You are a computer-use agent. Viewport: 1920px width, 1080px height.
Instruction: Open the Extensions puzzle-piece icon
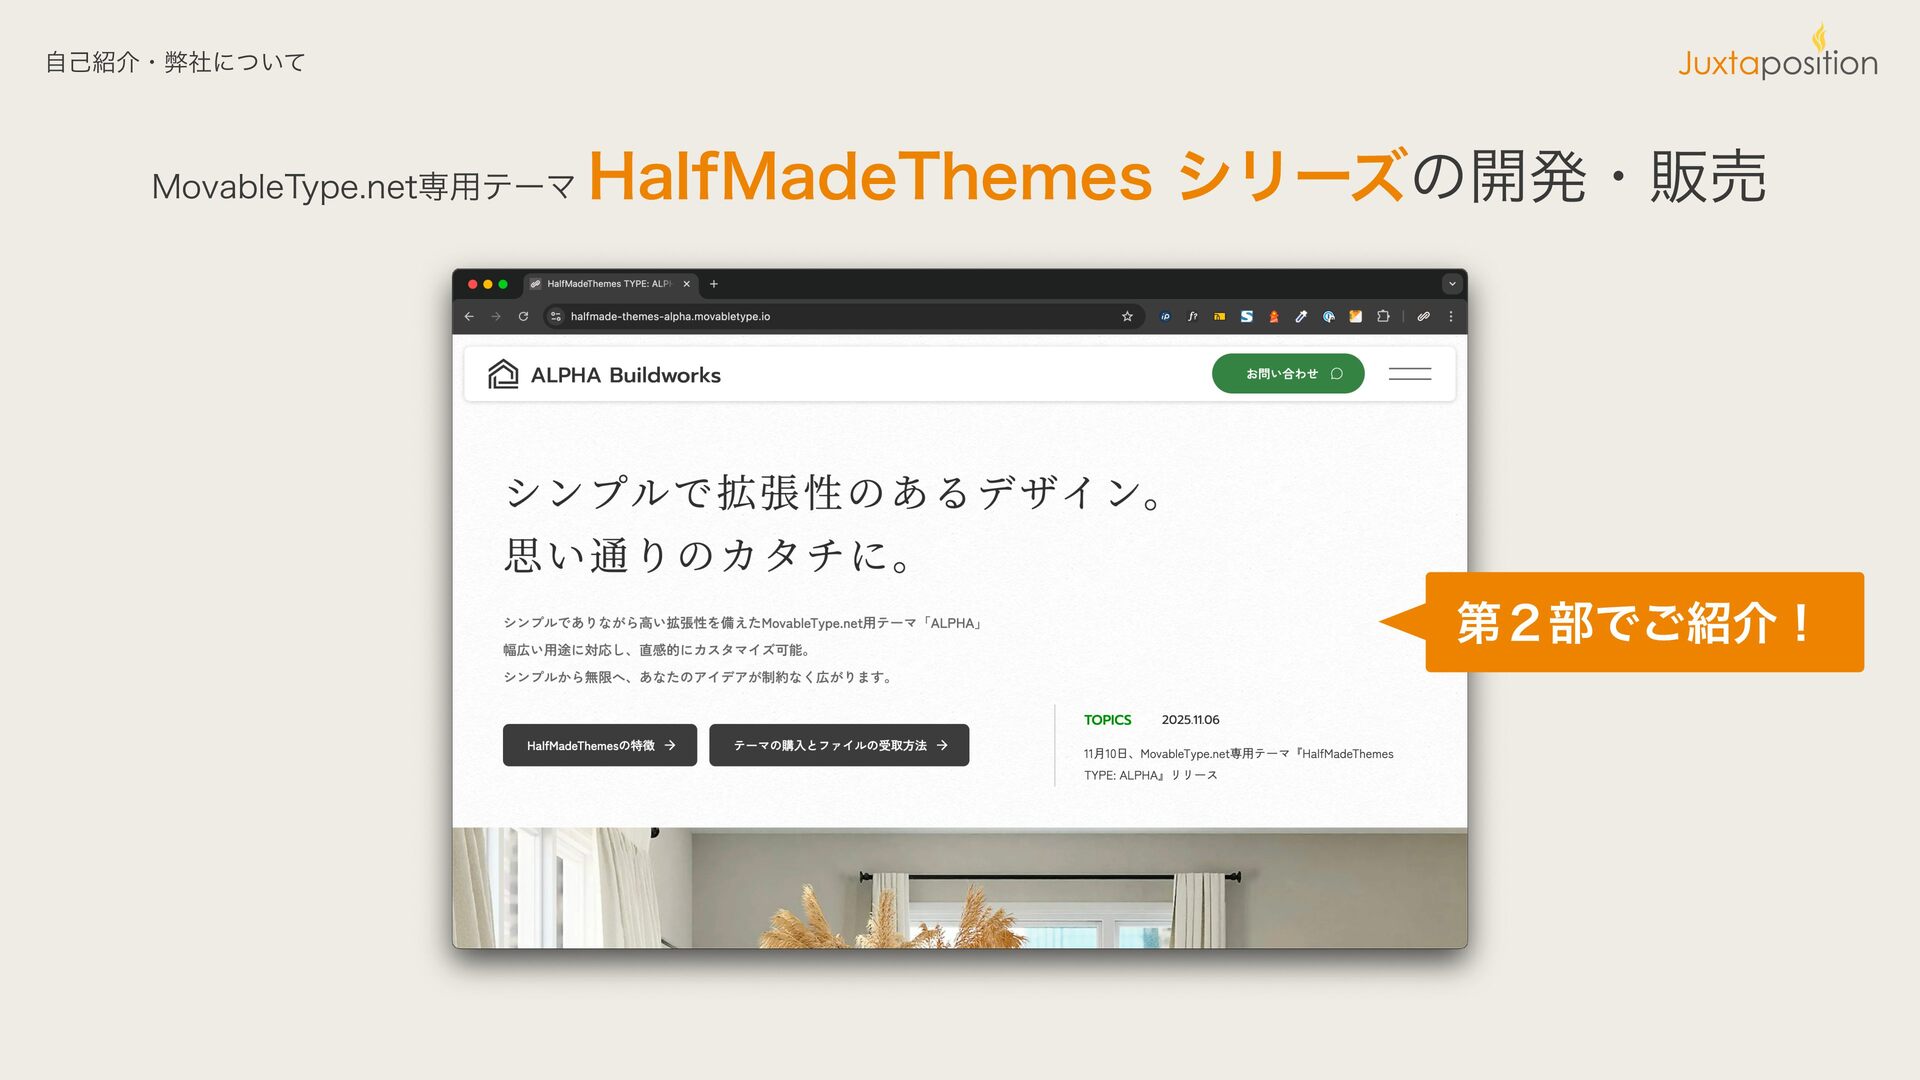pyautogui.click(x=1383, y=316)
